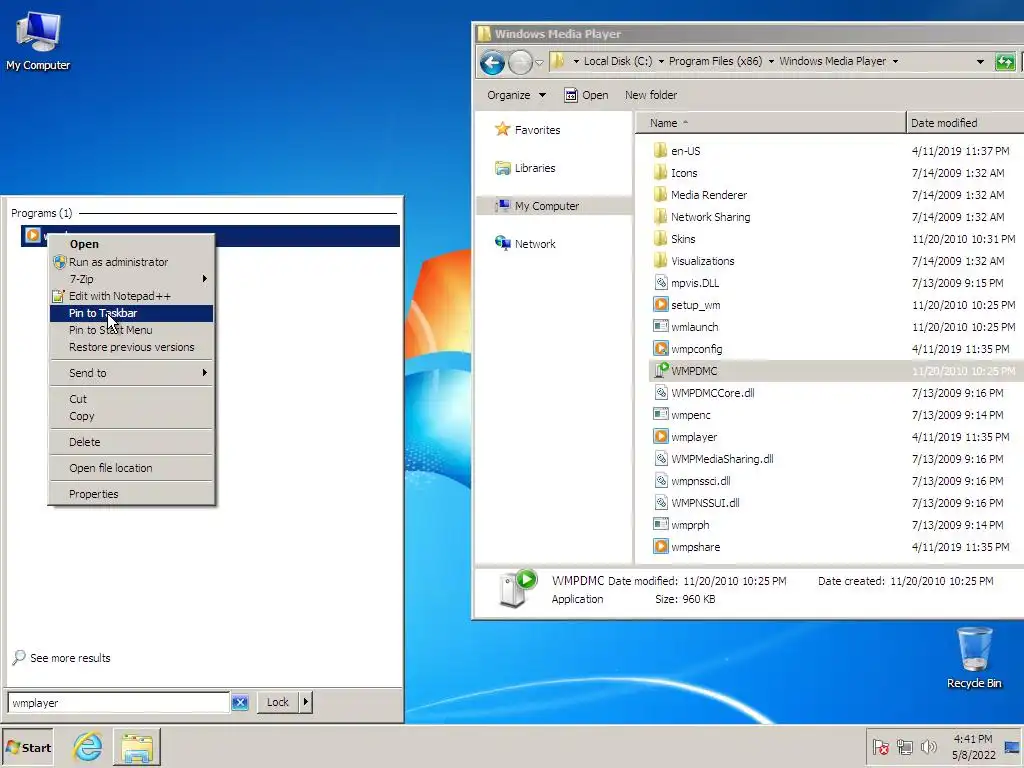The width and height of the screenshot is (1024, 768).
Task: Expand the arrow after Local Disk (C:)
Action: pyautogui.click(x=661, y=61)
